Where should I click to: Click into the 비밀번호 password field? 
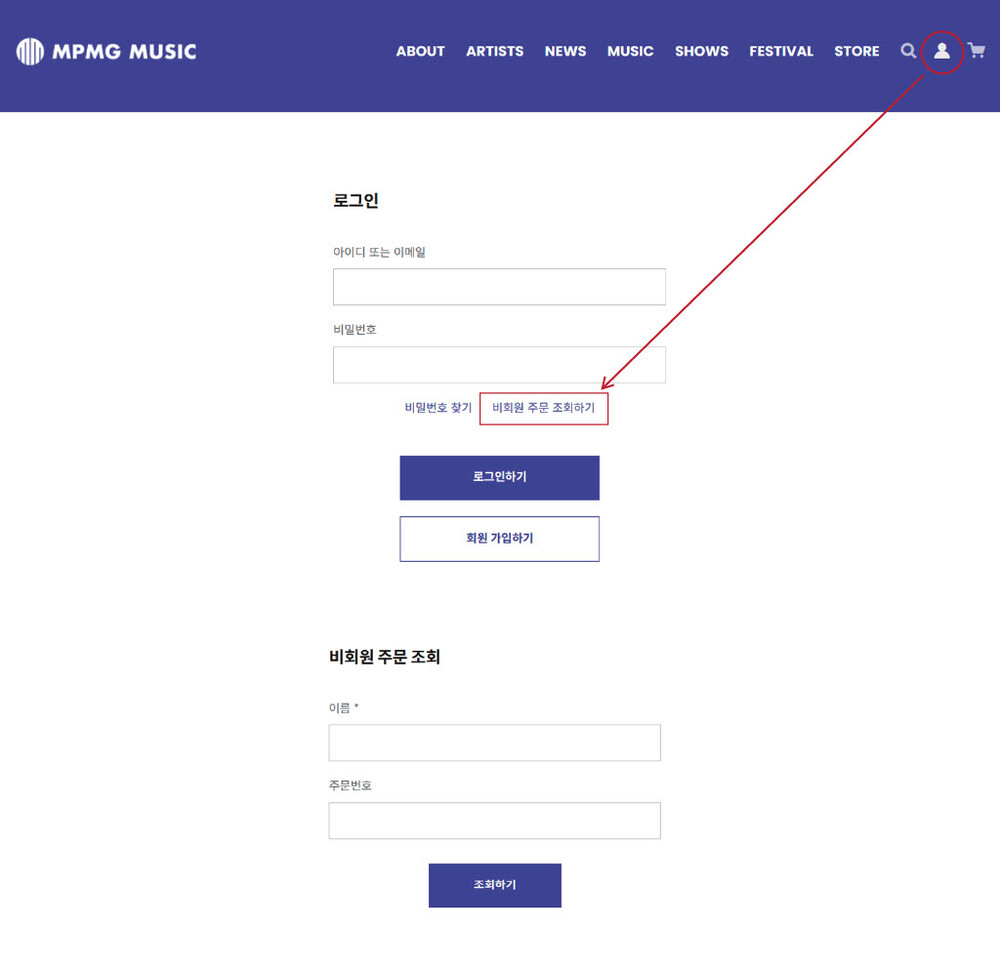tap(499, 365)
